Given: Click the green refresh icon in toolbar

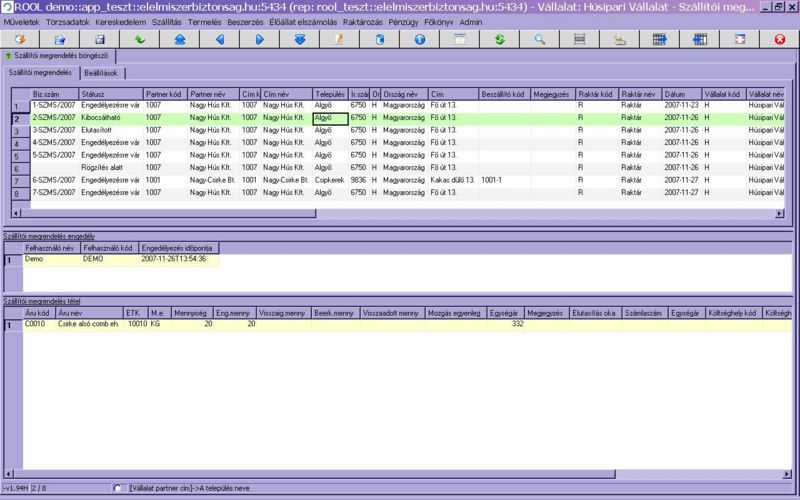Looking at the screenshot, I should [500, 39].
